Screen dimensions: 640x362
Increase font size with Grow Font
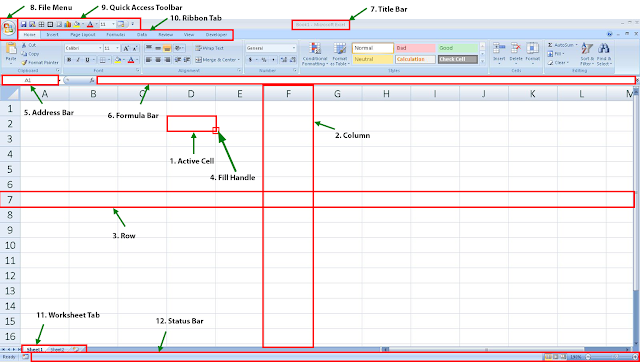pyautogui.click(x=126, y=49)
